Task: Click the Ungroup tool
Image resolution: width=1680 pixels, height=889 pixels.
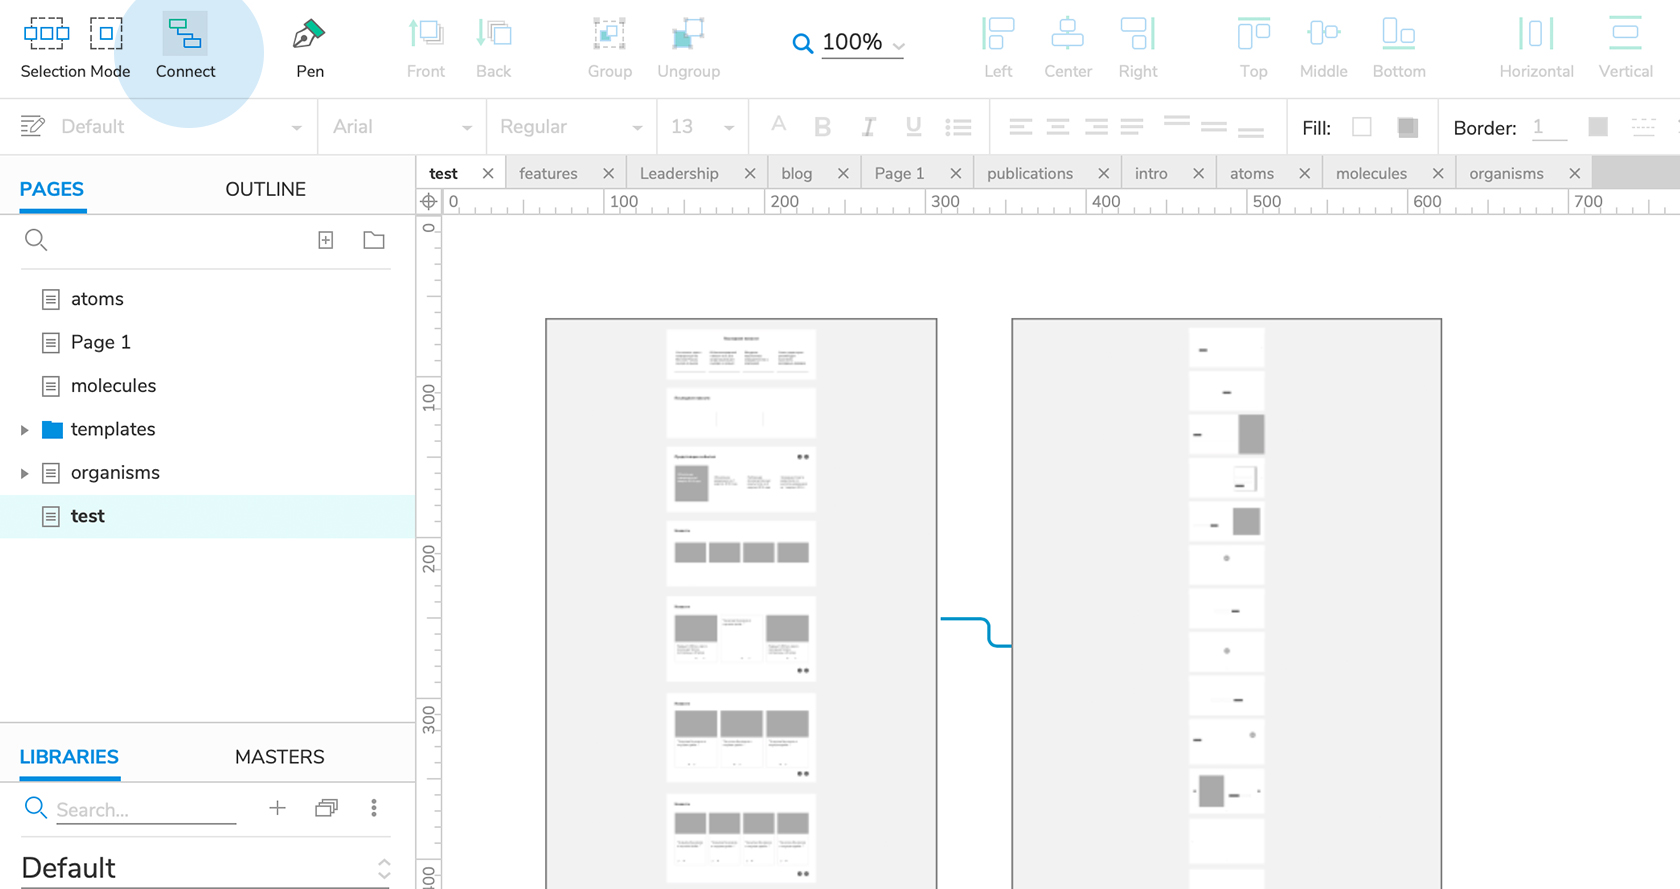Action: 688,47
